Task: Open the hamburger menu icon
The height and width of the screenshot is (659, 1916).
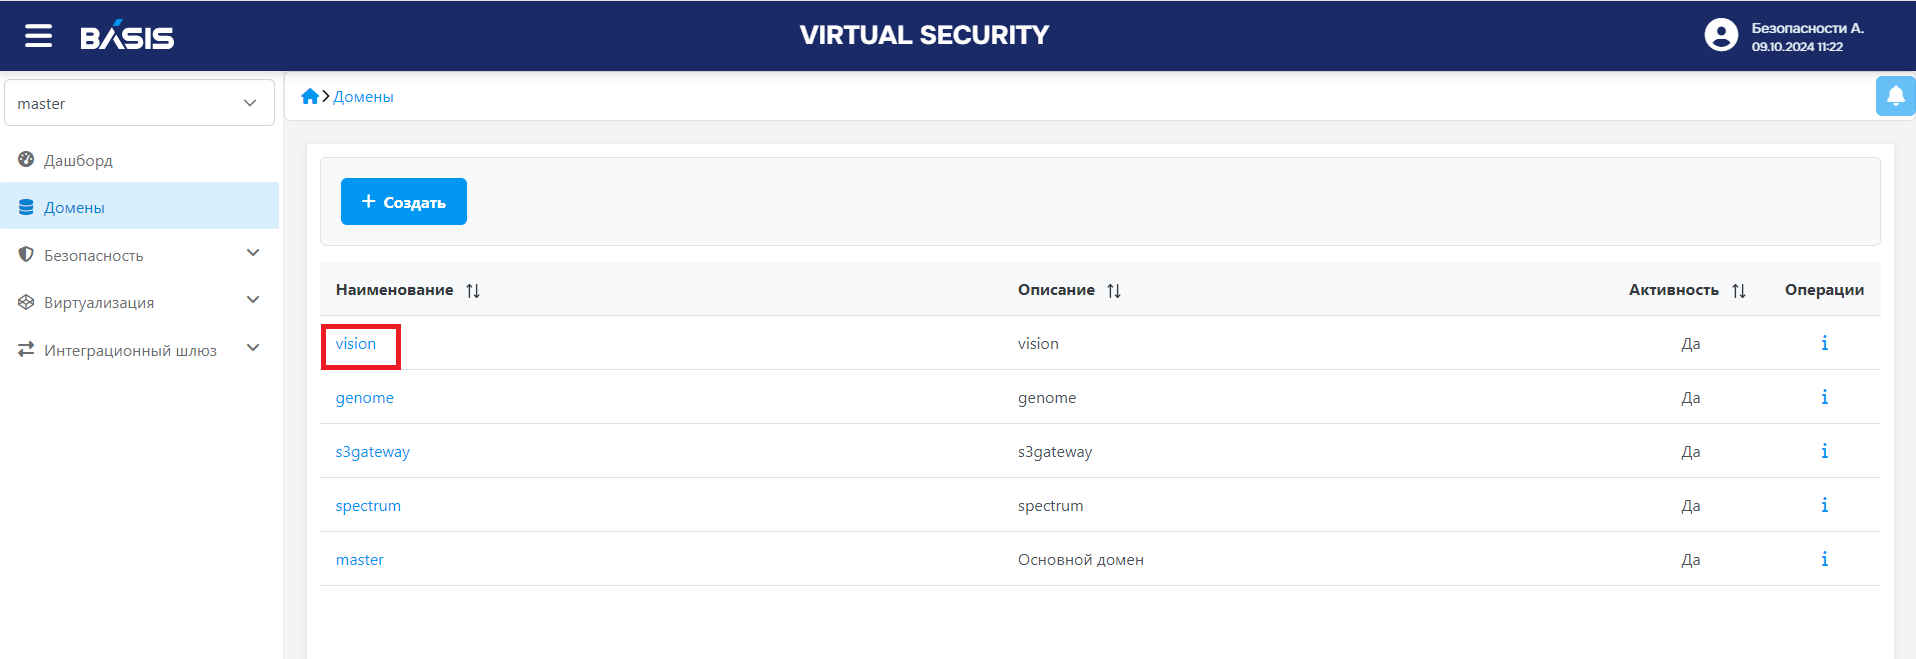Action: 38,36
